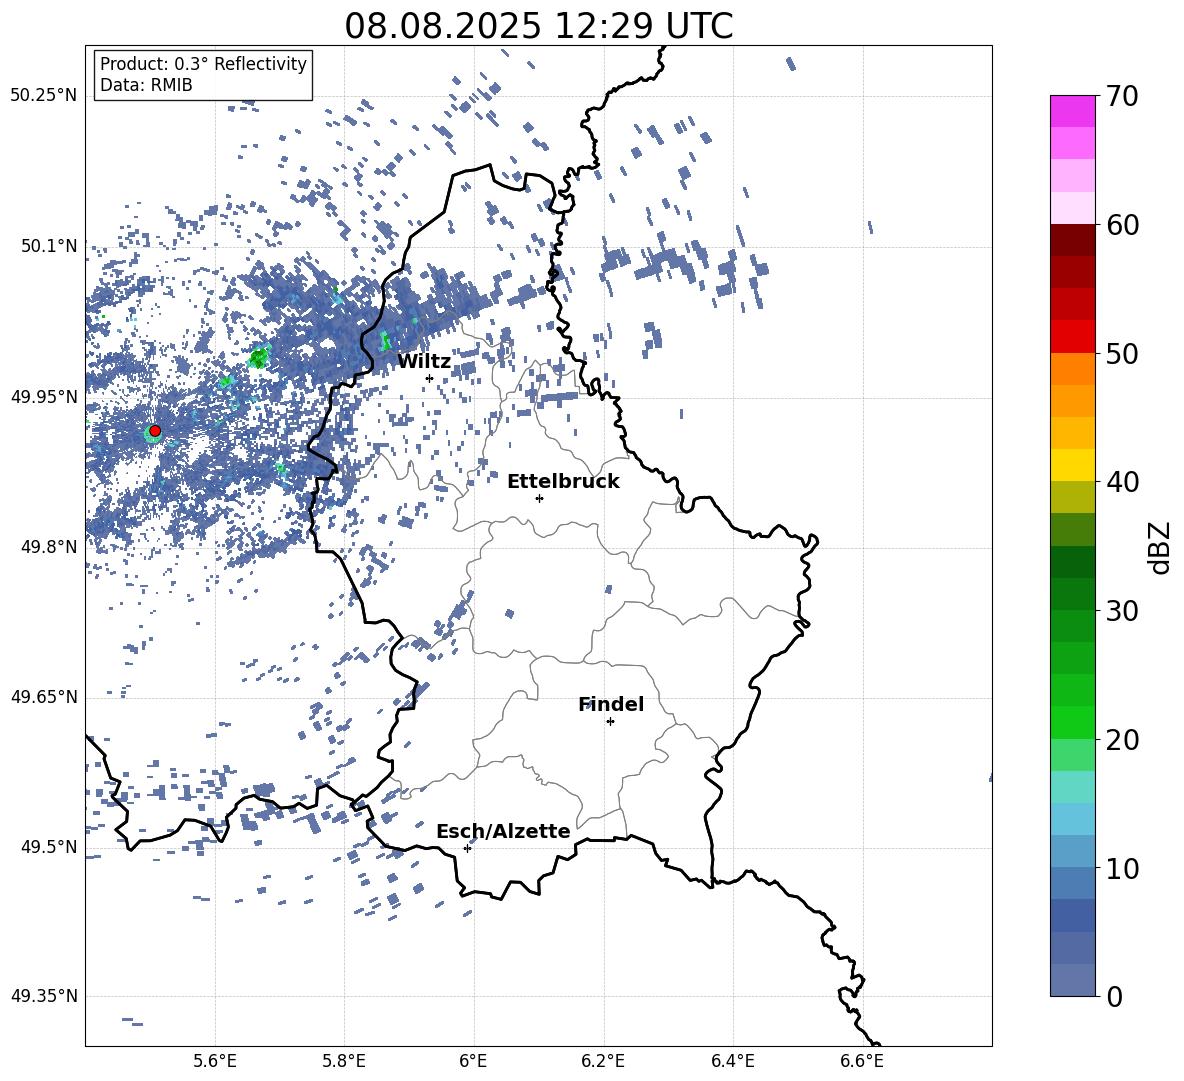1184x1081 pixels.
Task: Click the 6°E longitude label
Action: 474,1061
